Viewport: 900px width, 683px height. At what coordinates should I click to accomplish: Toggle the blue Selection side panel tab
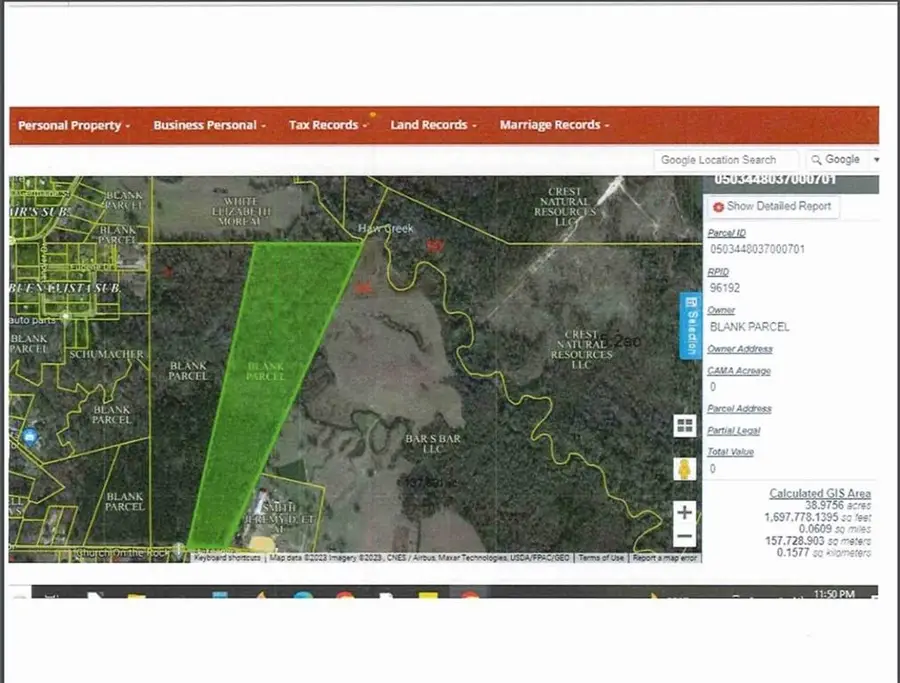(689, 325)
